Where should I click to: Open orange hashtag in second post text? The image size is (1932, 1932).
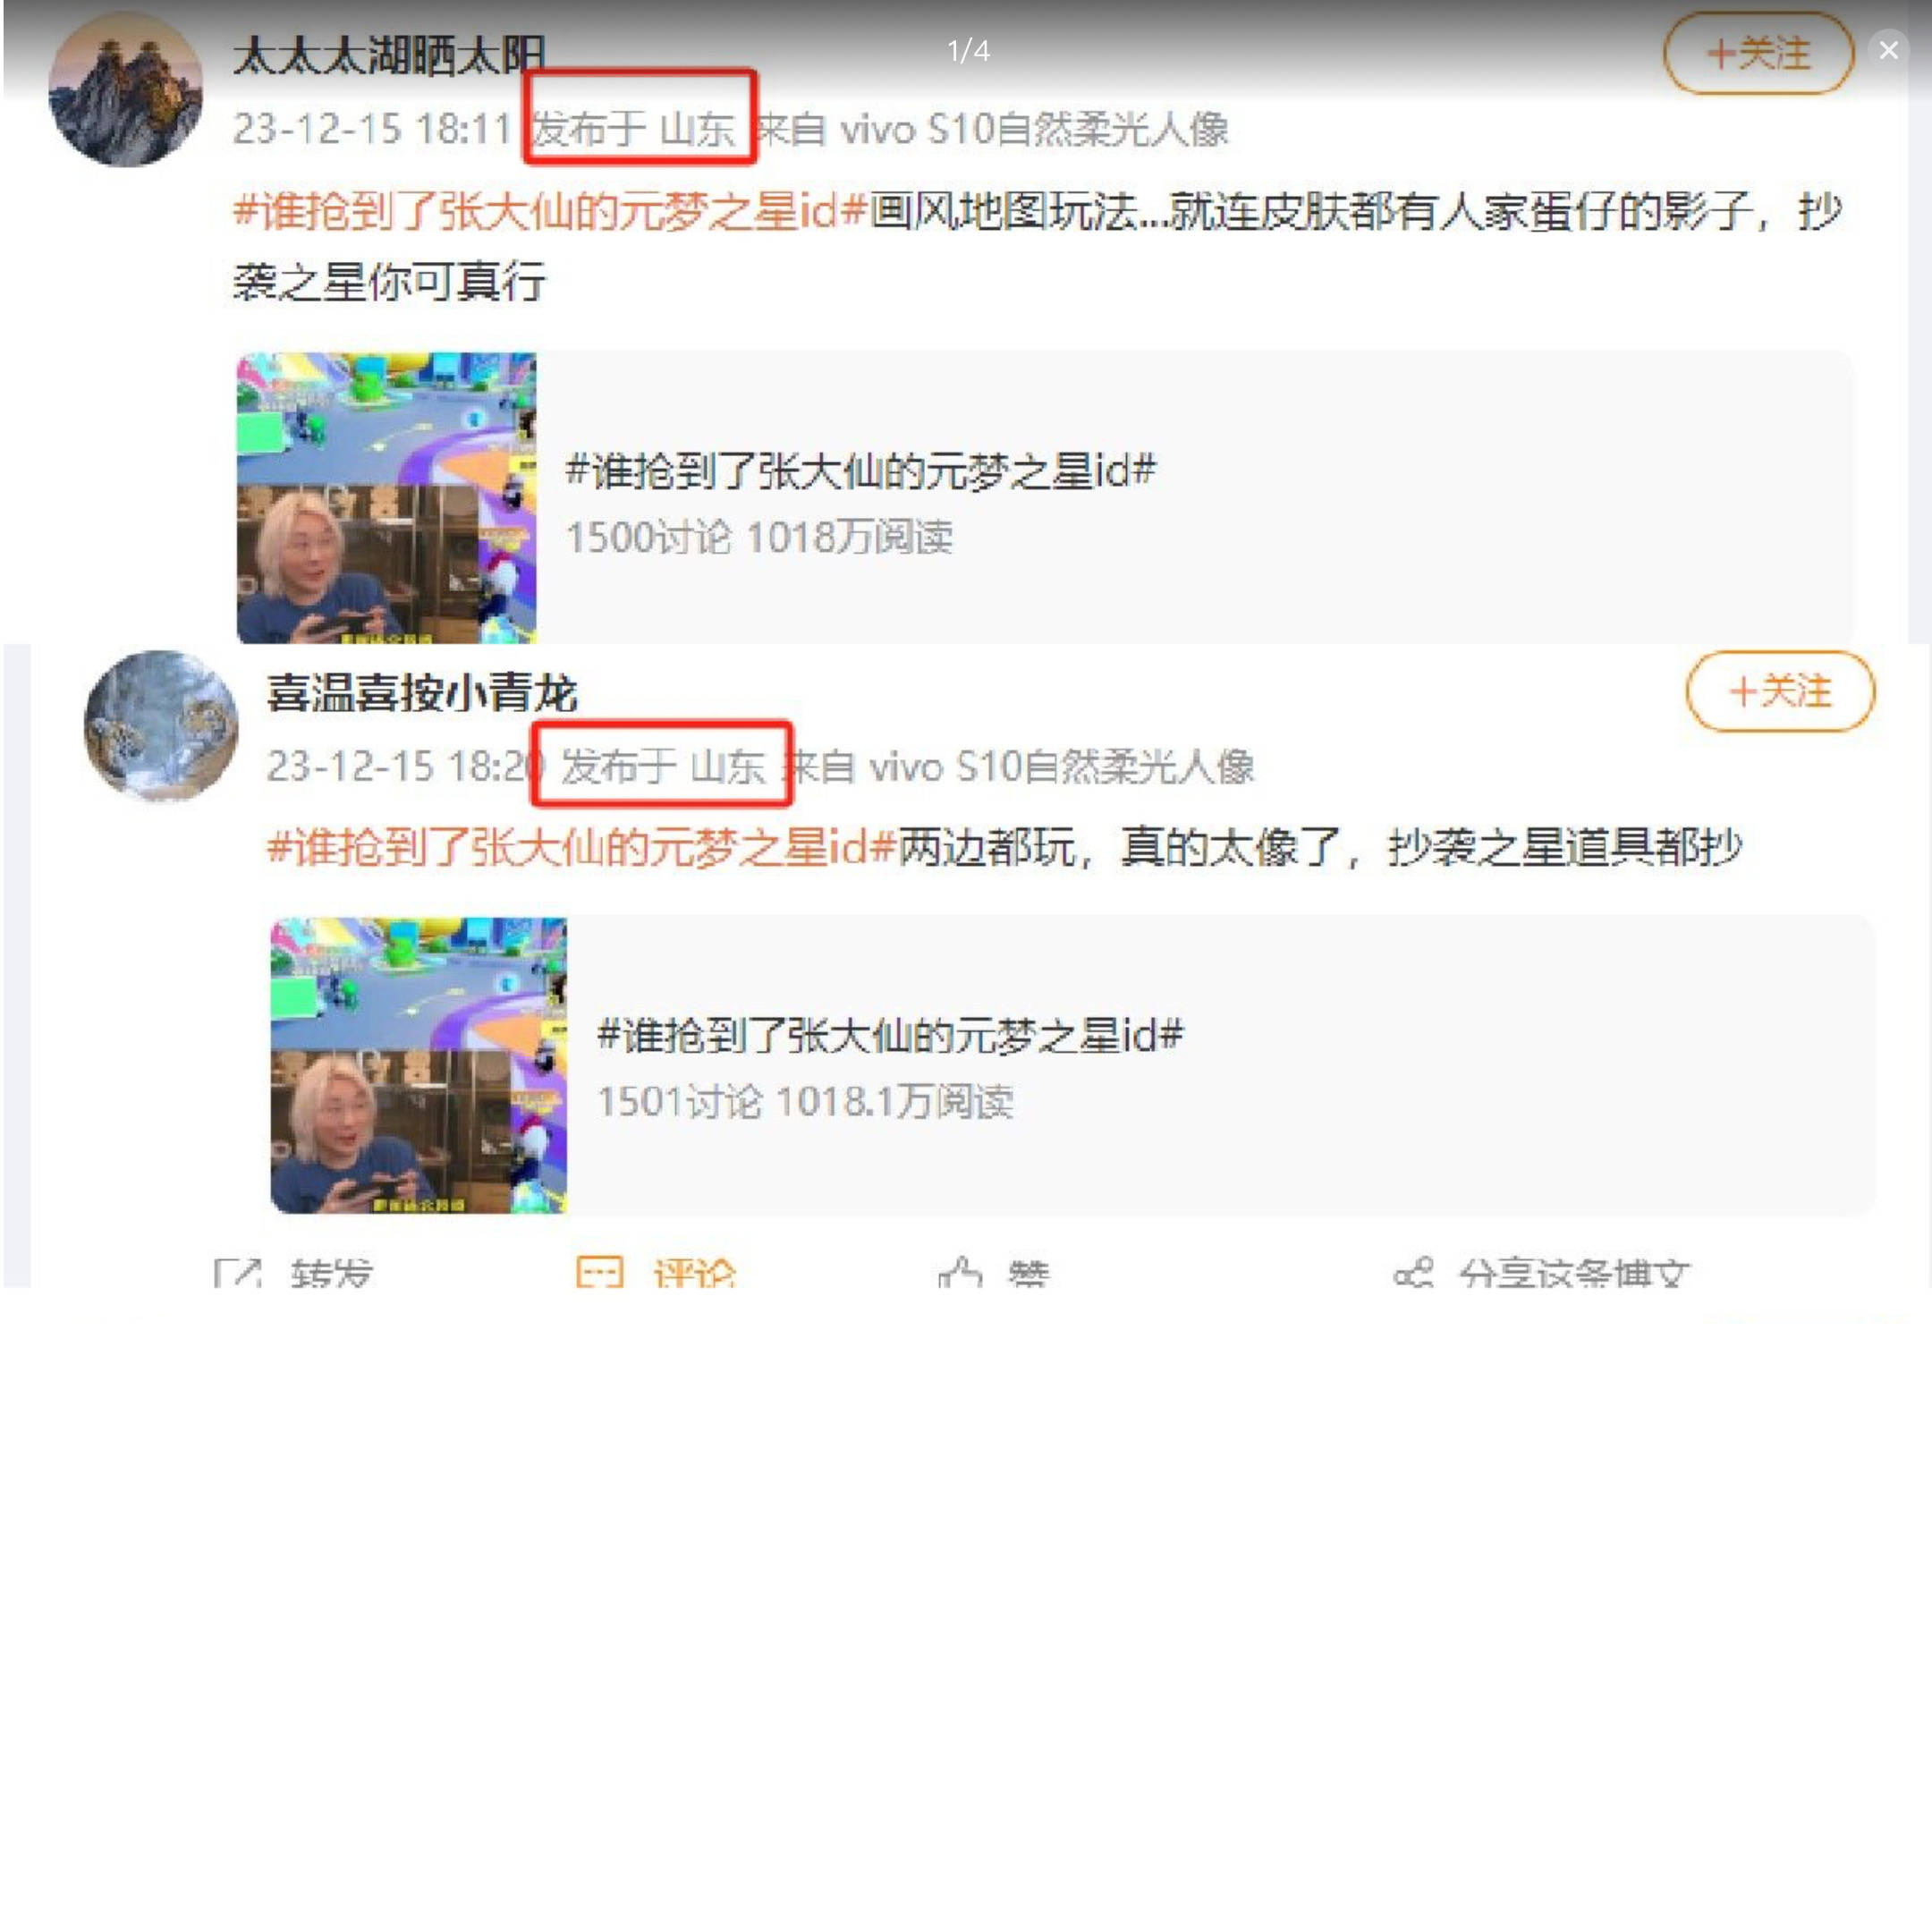[x=581, y=847]
